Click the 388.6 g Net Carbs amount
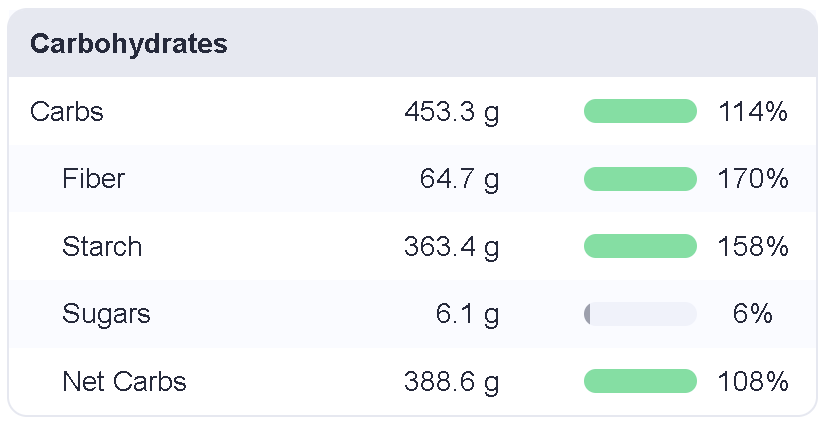The height and width of the screenshot is (426, 829). 452,382
